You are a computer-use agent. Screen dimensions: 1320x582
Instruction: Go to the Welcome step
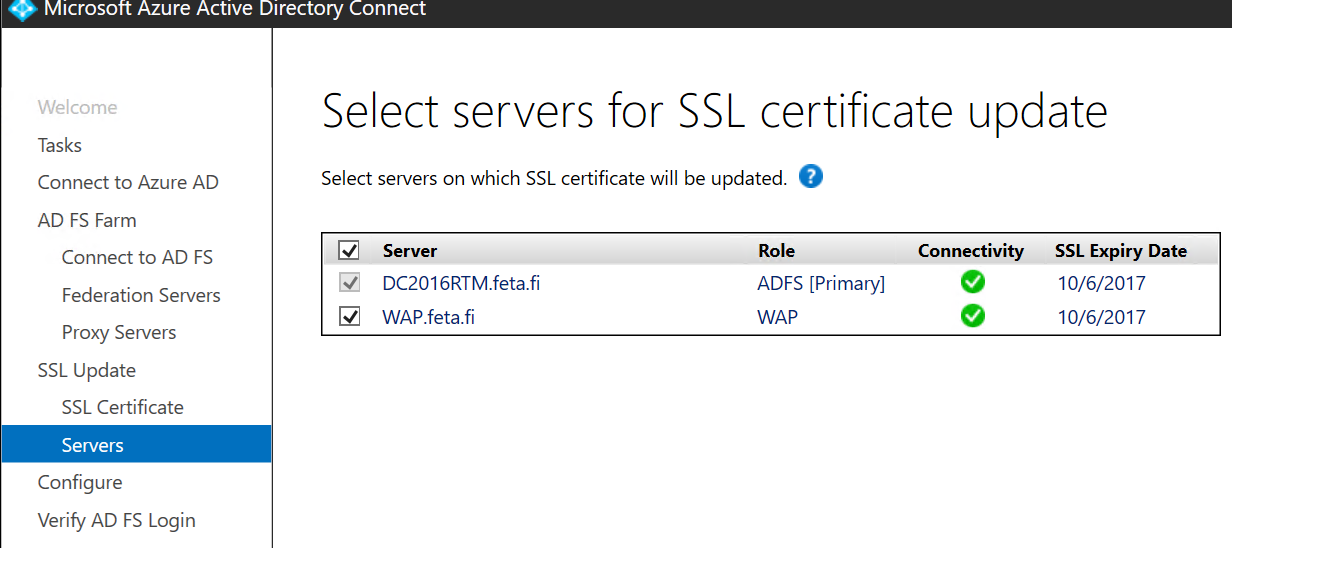coord(77,107)
